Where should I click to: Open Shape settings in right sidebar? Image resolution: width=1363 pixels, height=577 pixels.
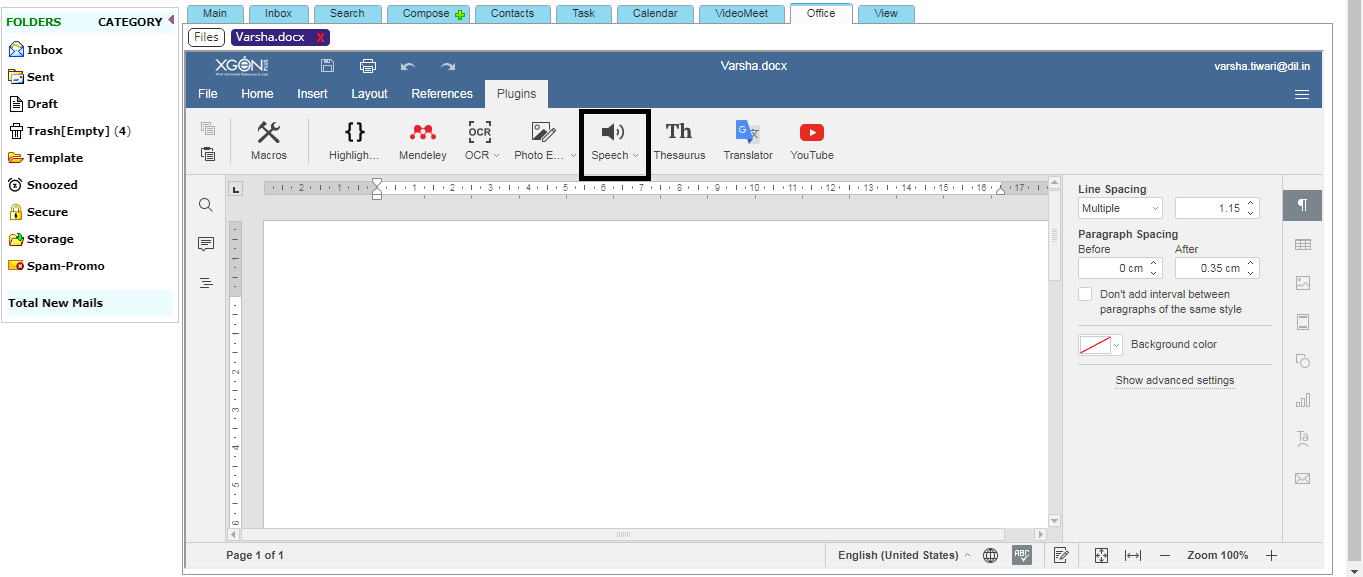click(x=1302, y=361)
